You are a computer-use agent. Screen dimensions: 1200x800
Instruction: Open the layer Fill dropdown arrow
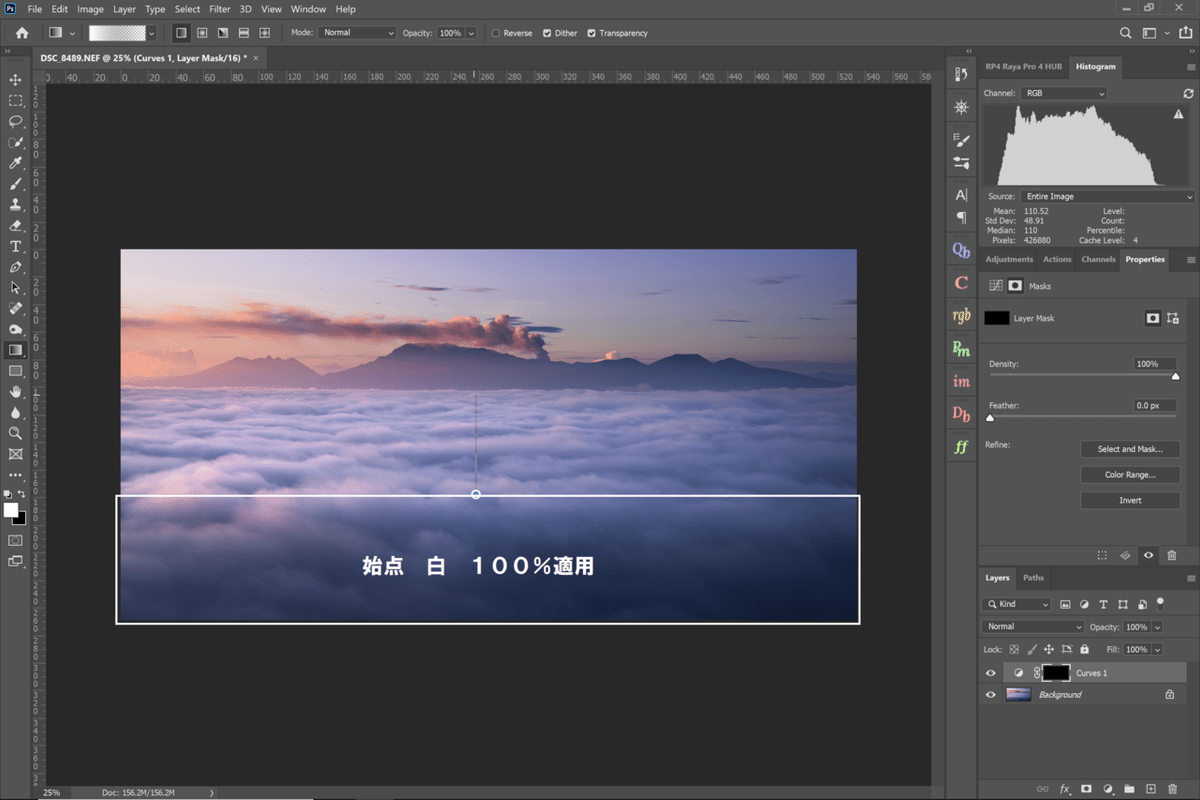pos(1157,649)
